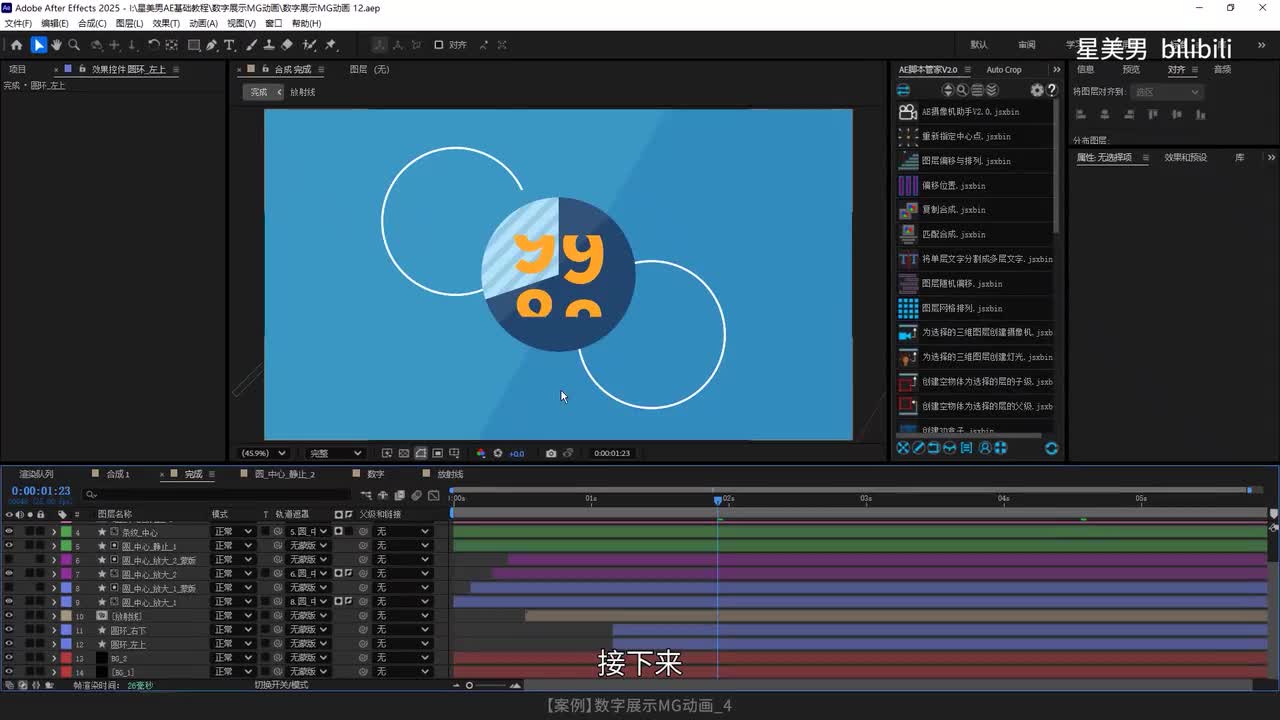Select the Type text tool
The height and width of the screenshot is (720, 1280).
click(229, 45)
